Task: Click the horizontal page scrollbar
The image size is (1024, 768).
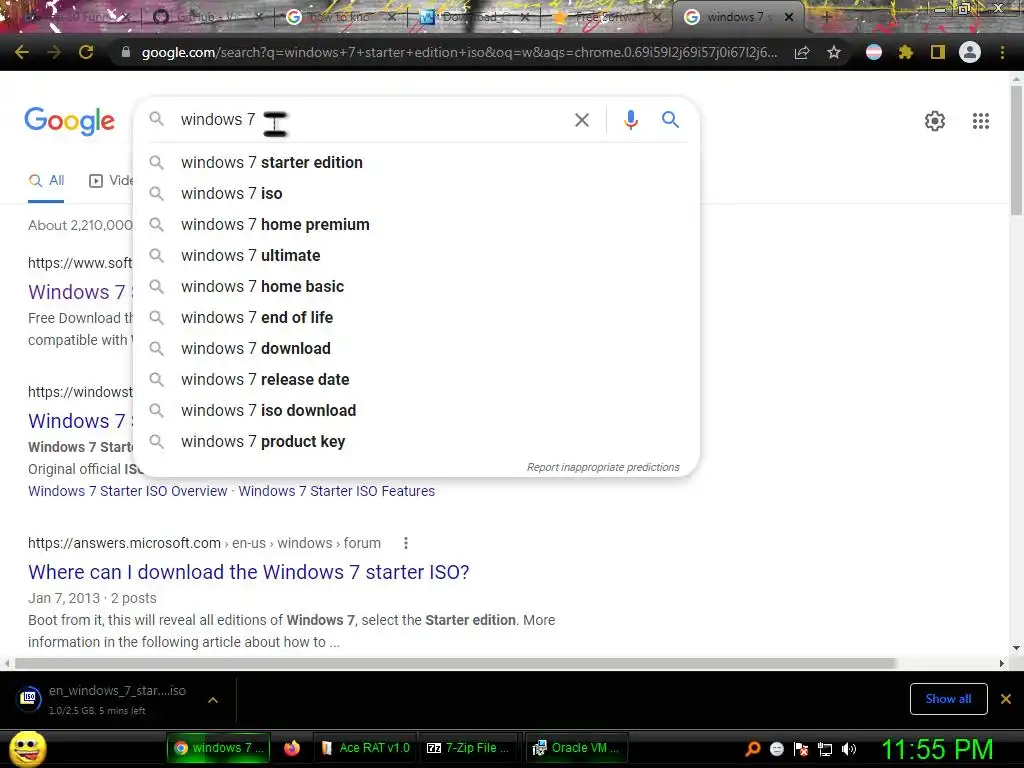Action: point(455,664)
